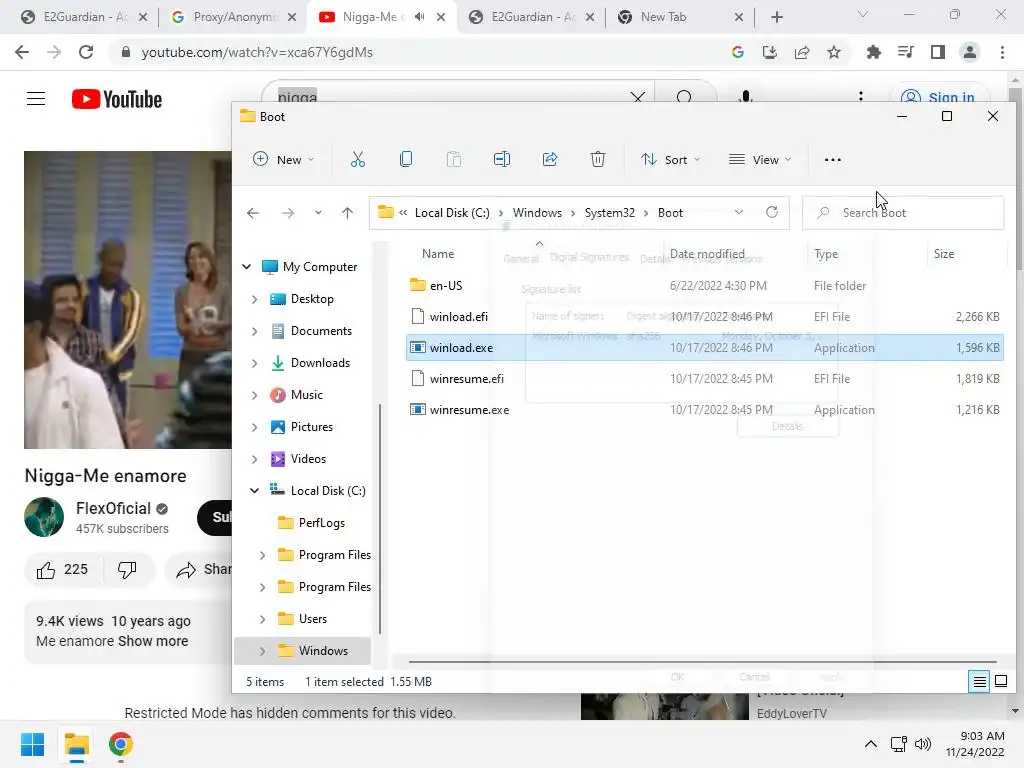Click Show more in video description

click(153, 641)
